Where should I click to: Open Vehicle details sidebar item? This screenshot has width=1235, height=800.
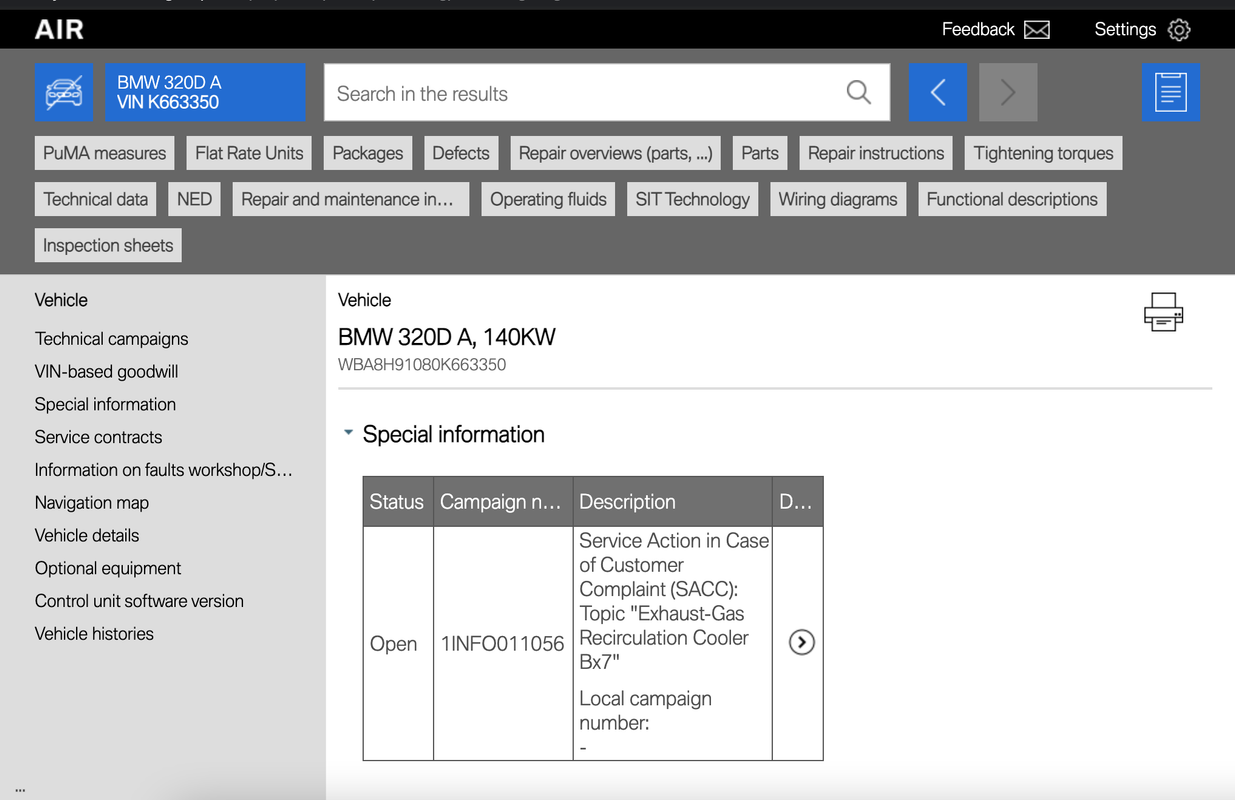[x=87, y=536]
